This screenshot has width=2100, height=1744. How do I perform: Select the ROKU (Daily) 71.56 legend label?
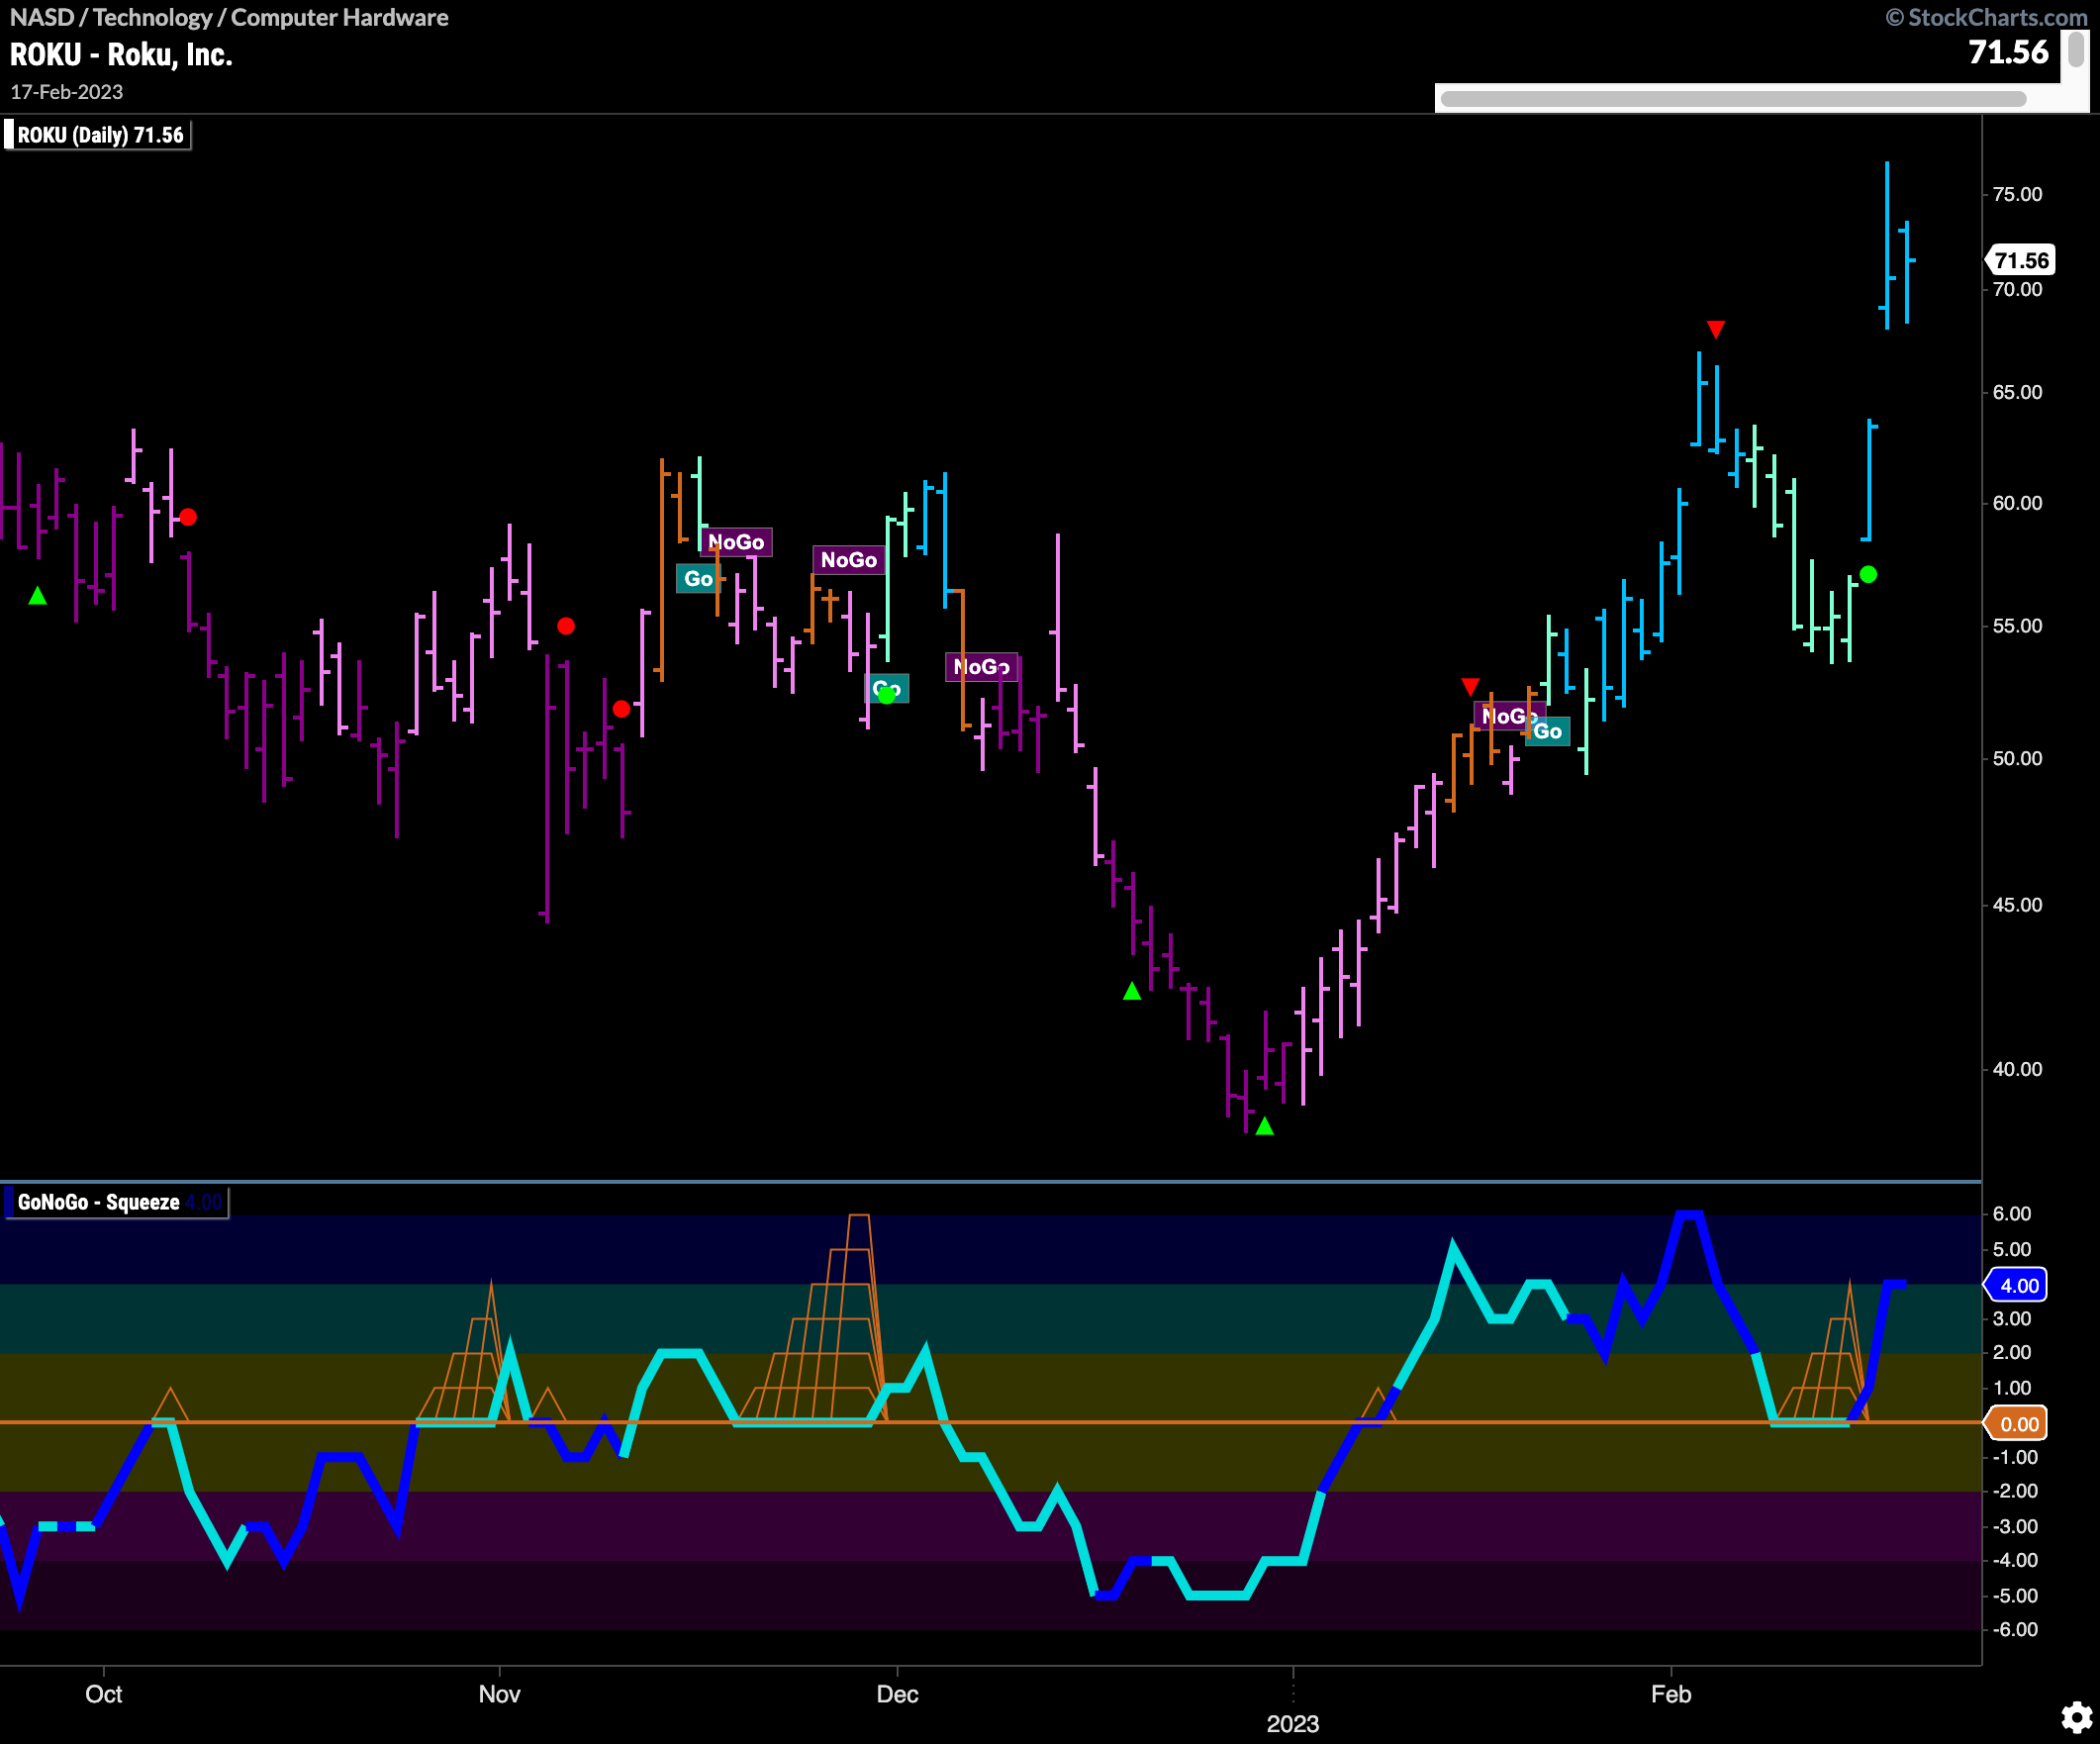pos(97,135)
